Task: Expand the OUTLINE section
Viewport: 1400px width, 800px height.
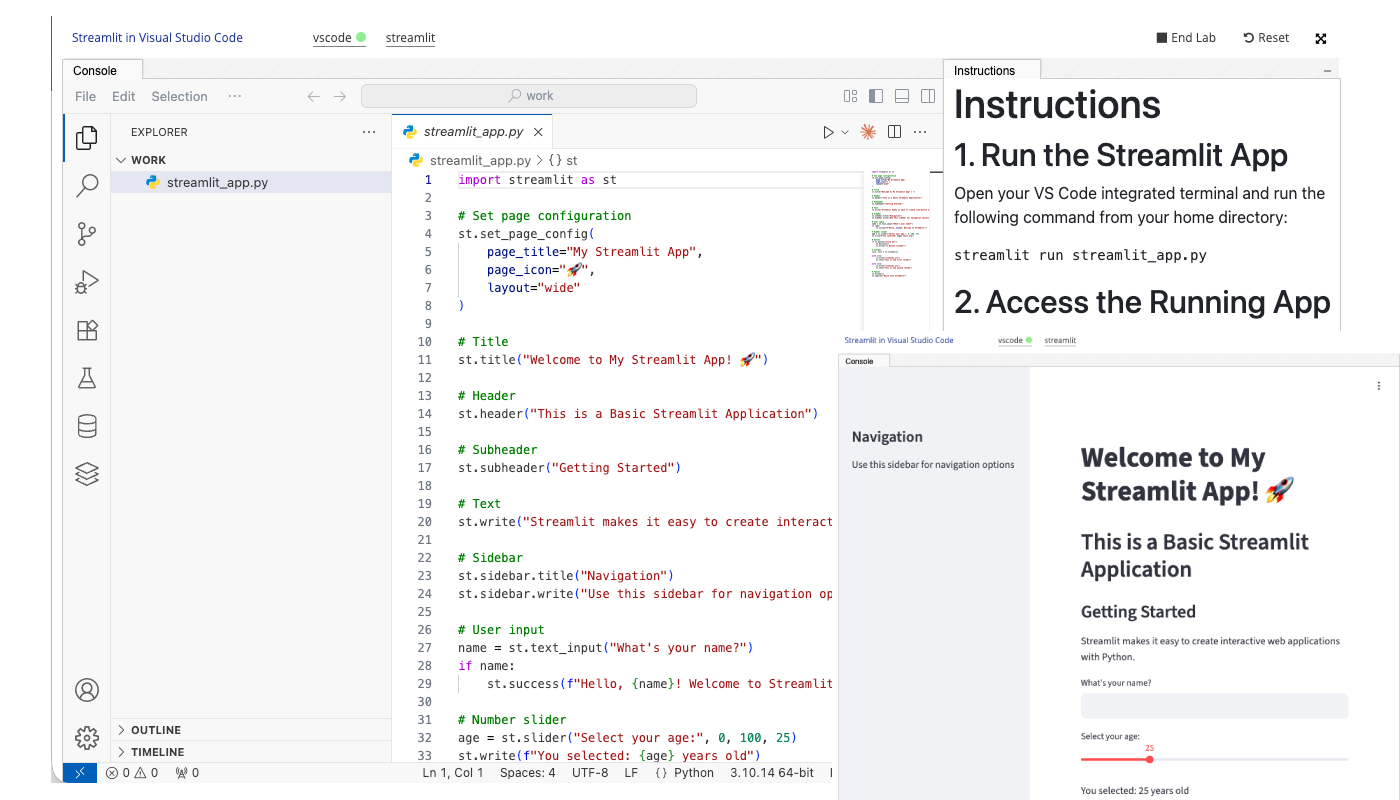Action: (x=156, y=730)
